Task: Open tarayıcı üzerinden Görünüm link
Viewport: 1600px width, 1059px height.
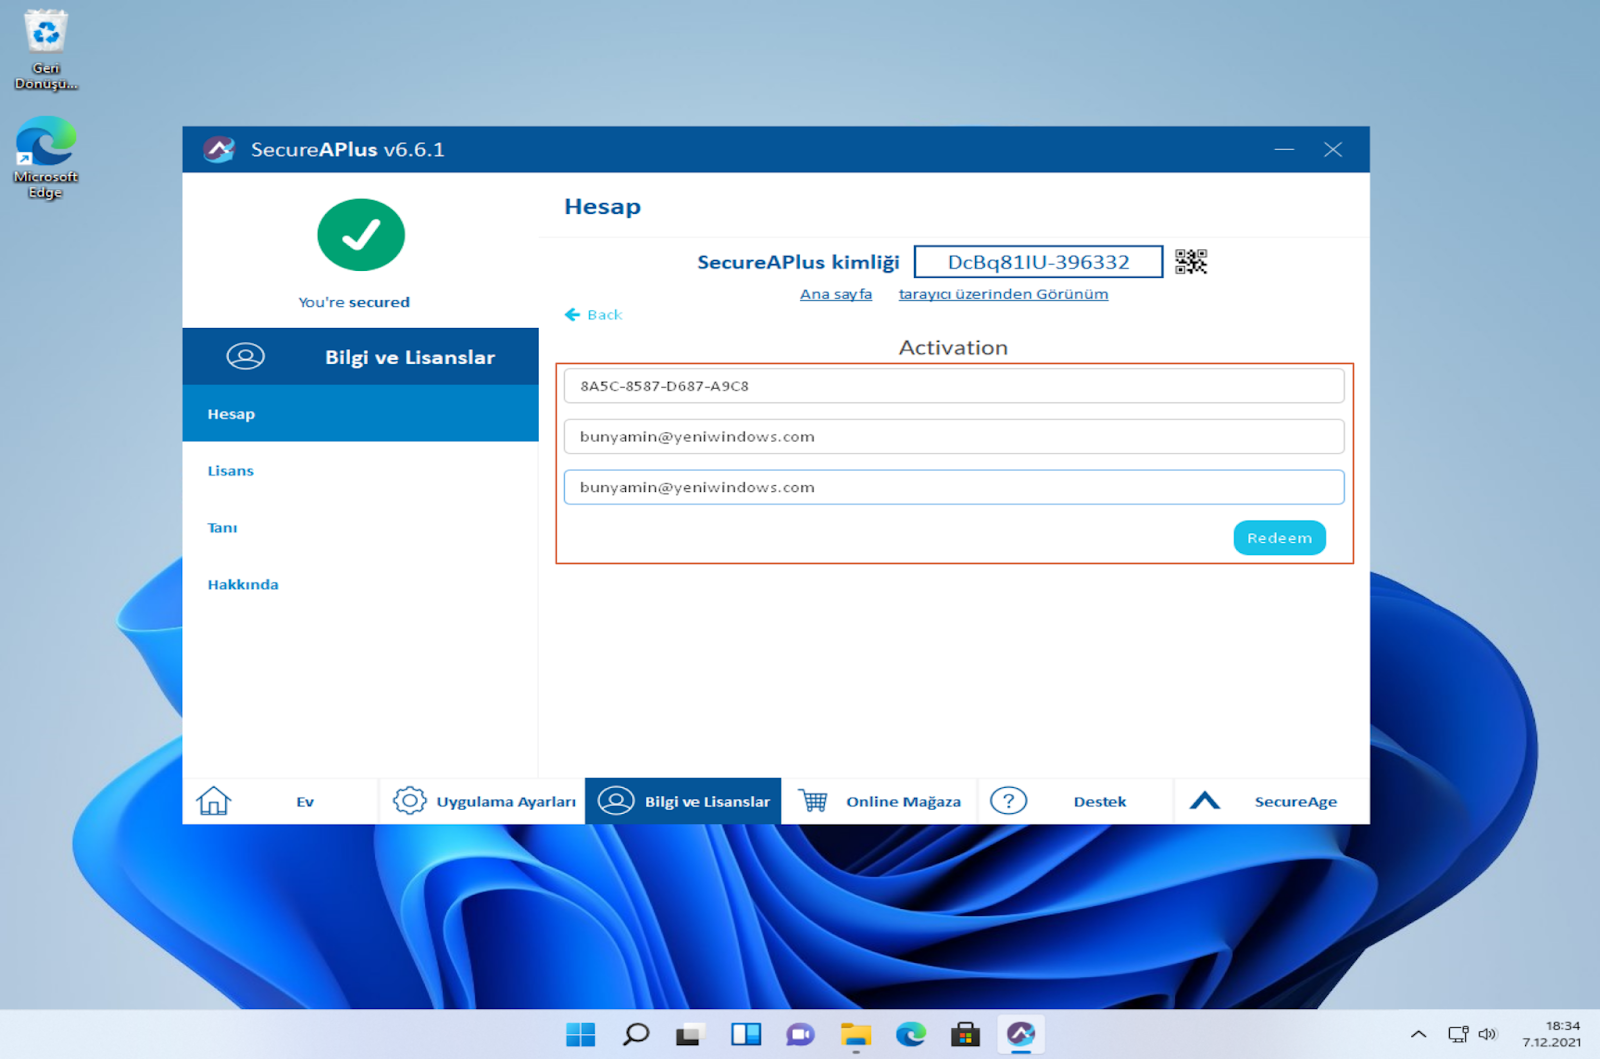Action: 1003,294
